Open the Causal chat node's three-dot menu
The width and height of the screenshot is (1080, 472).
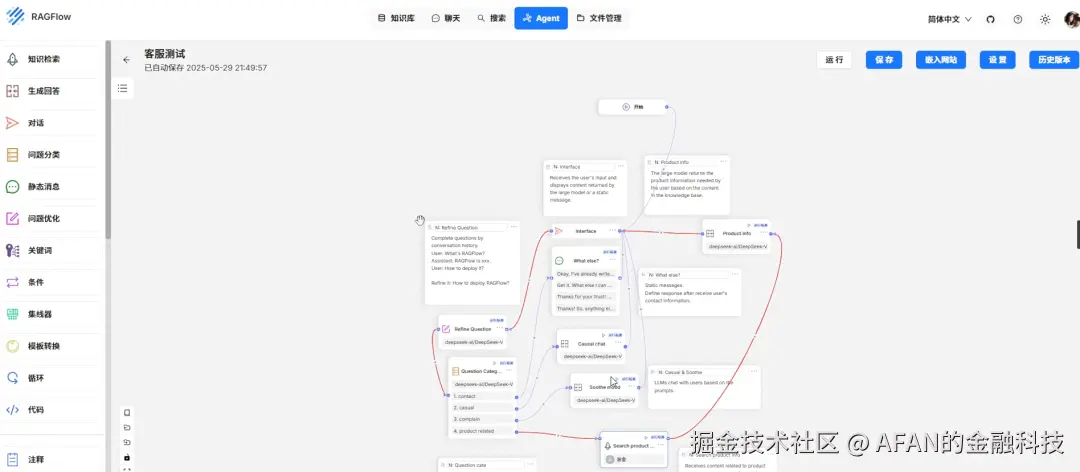click(x=619, y=343)
